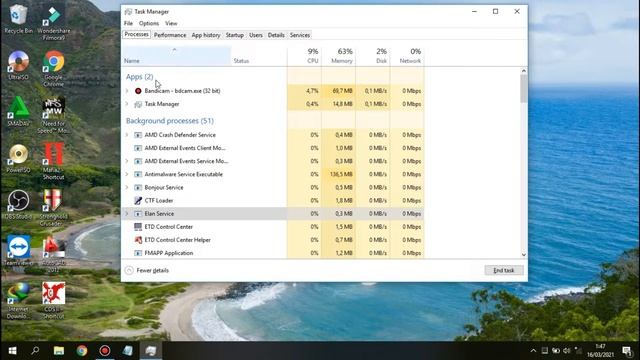Select AMD External Events Client Module row

(273, 148)
